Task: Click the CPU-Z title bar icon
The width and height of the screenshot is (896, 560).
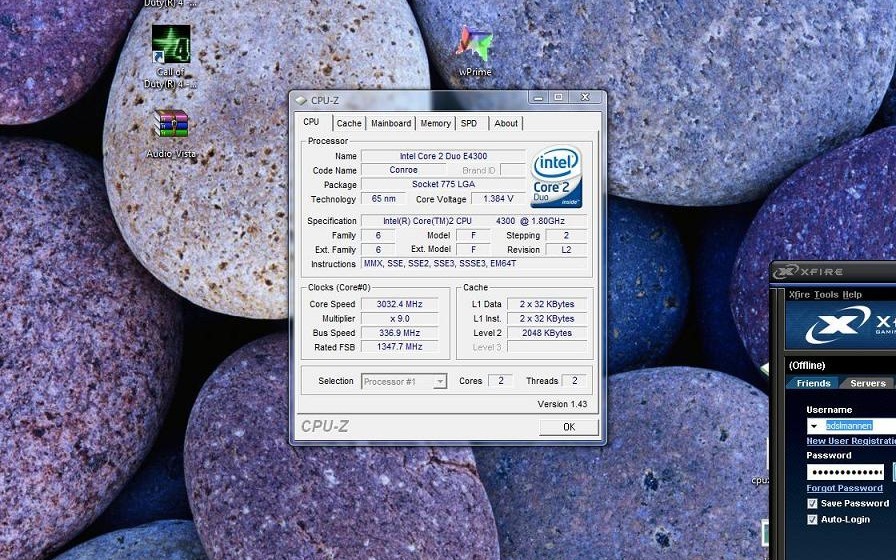Action: (301, 101)
